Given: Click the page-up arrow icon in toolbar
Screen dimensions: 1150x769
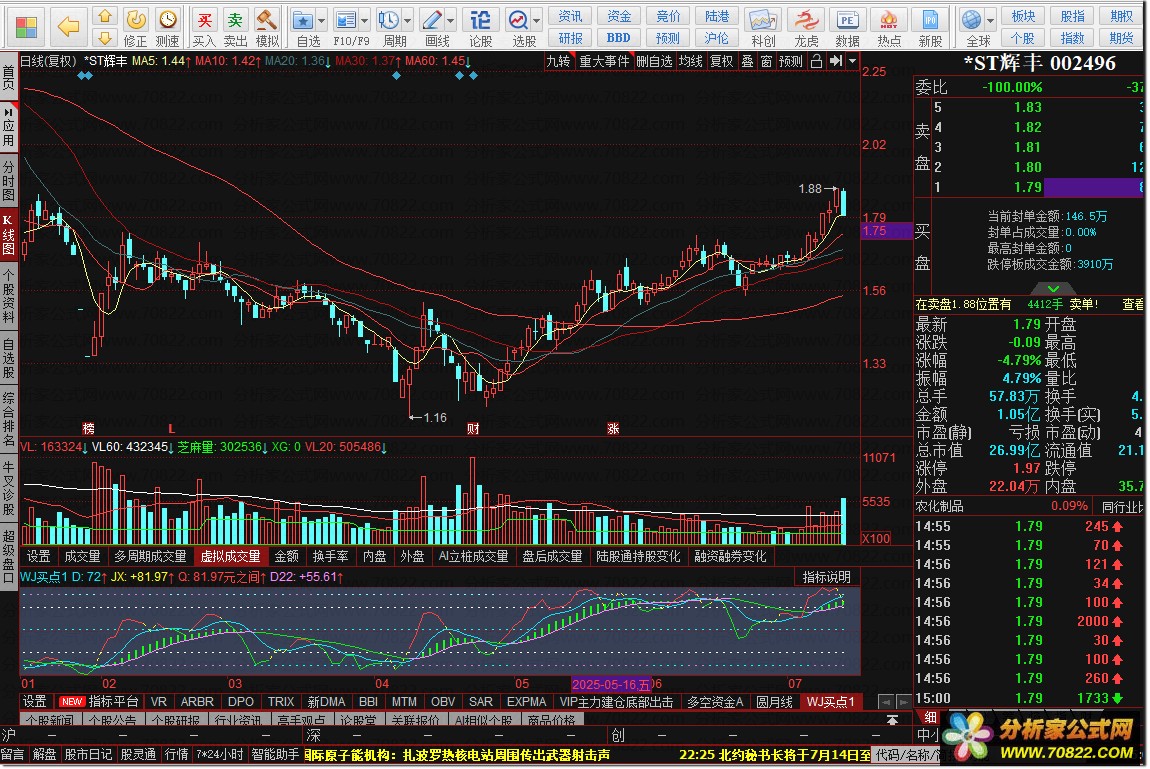Looking at the screenshot, I should coord(105,16).
